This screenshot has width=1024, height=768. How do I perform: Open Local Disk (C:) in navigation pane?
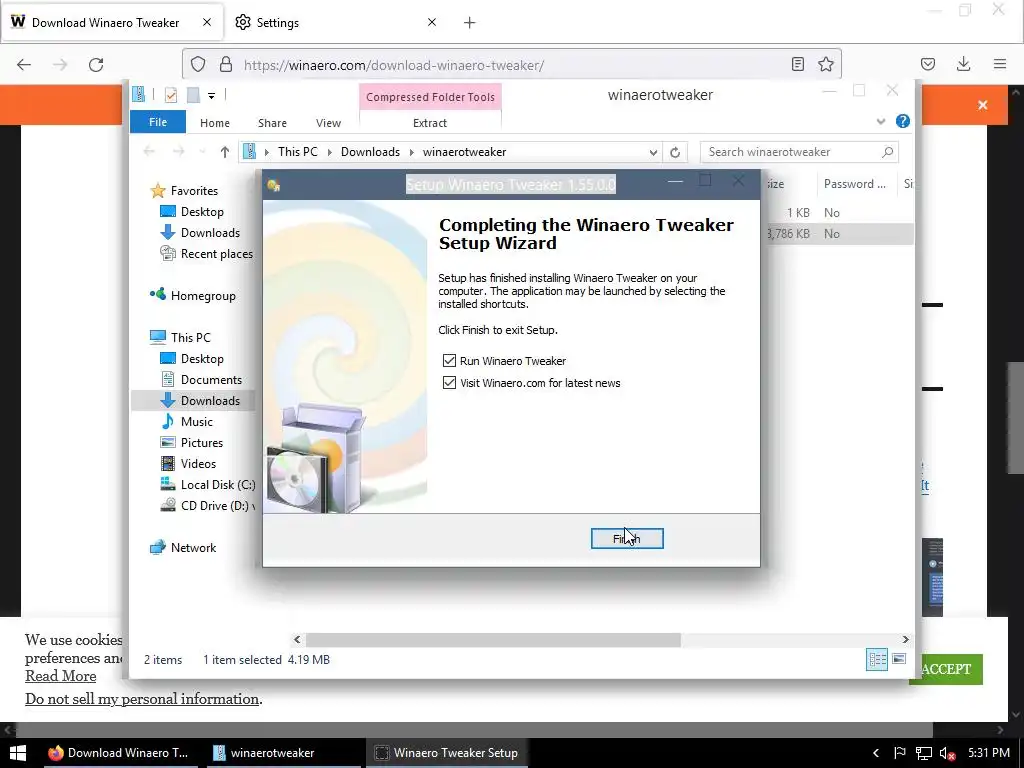(x=217, y=485)
